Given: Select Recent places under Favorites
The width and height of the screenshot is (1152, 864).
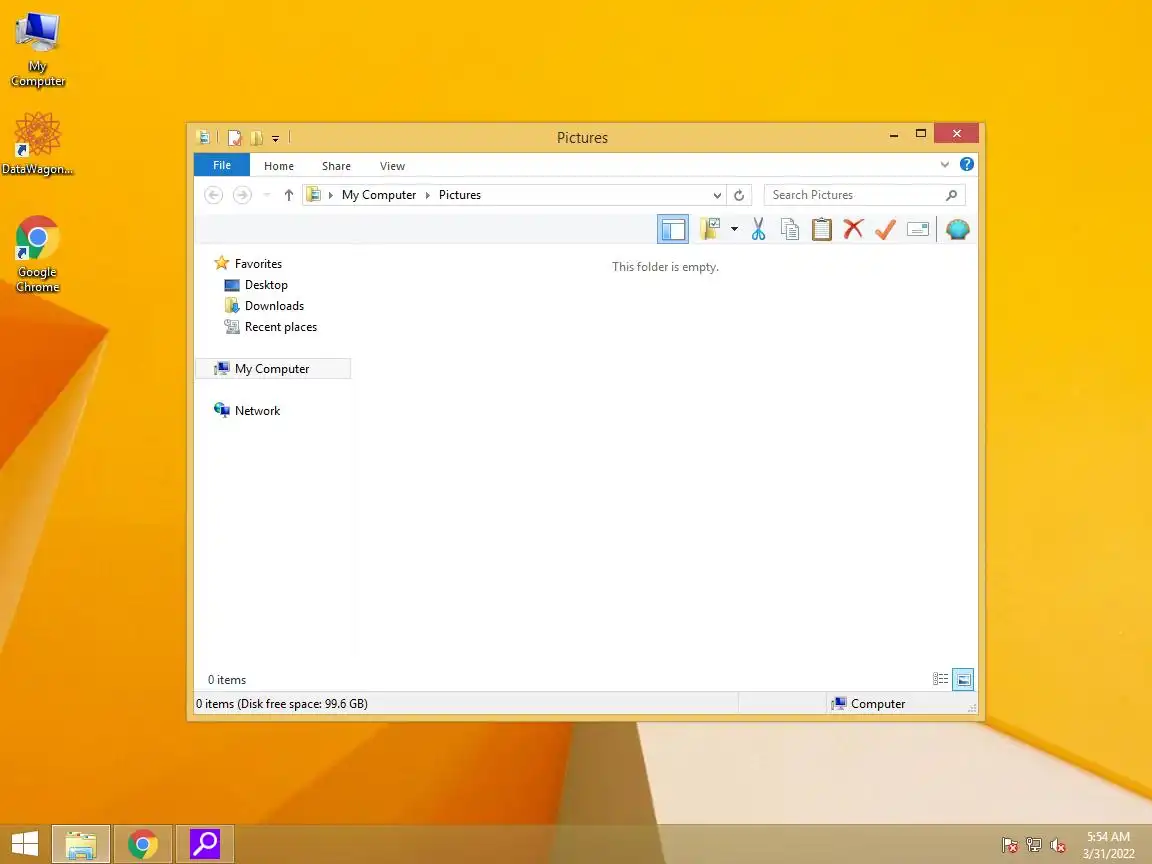Looking at the screenshot, I should coord(281,327).
